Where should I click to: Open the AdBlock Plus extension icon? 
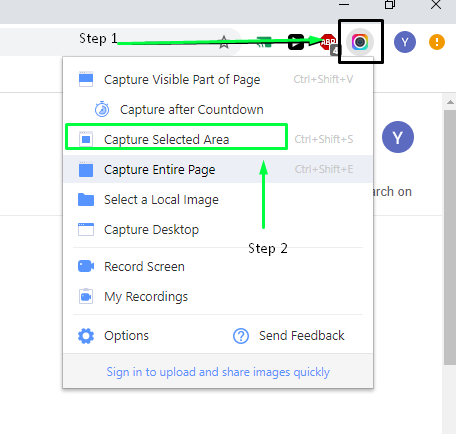[328, 42]
